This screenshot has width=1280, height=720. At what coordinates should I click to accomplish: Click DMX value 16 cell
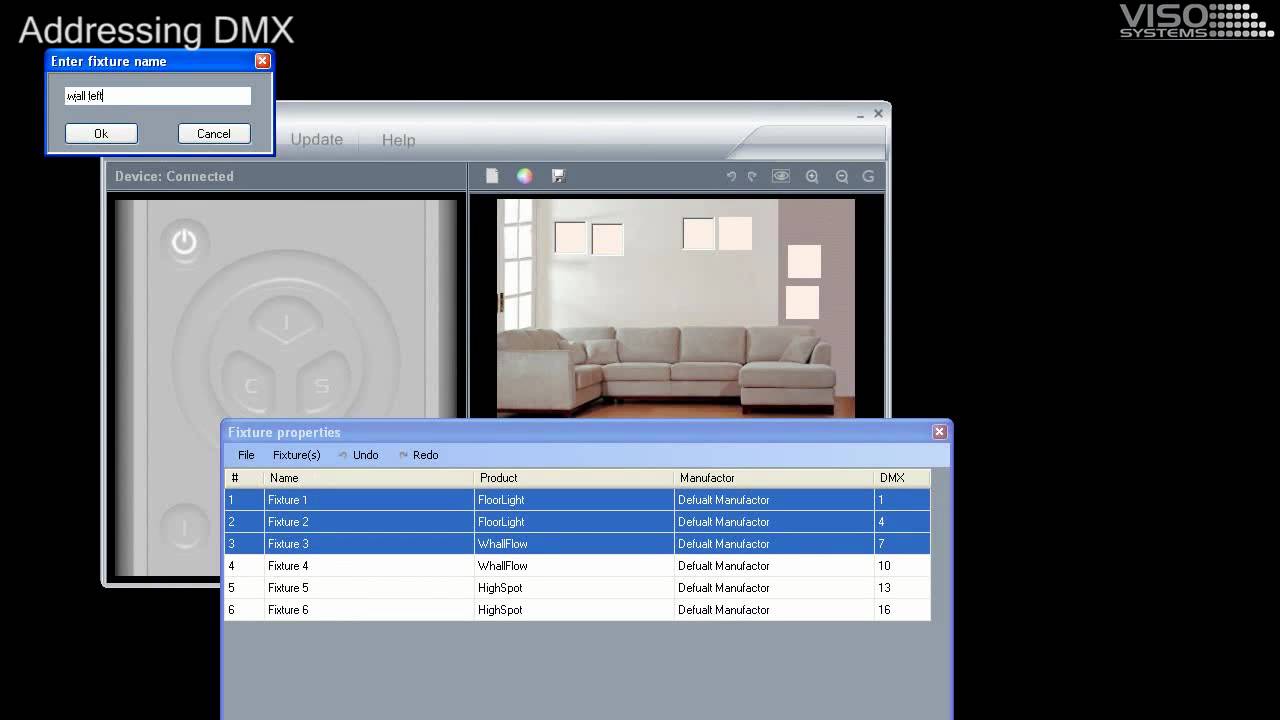point(902,610)
